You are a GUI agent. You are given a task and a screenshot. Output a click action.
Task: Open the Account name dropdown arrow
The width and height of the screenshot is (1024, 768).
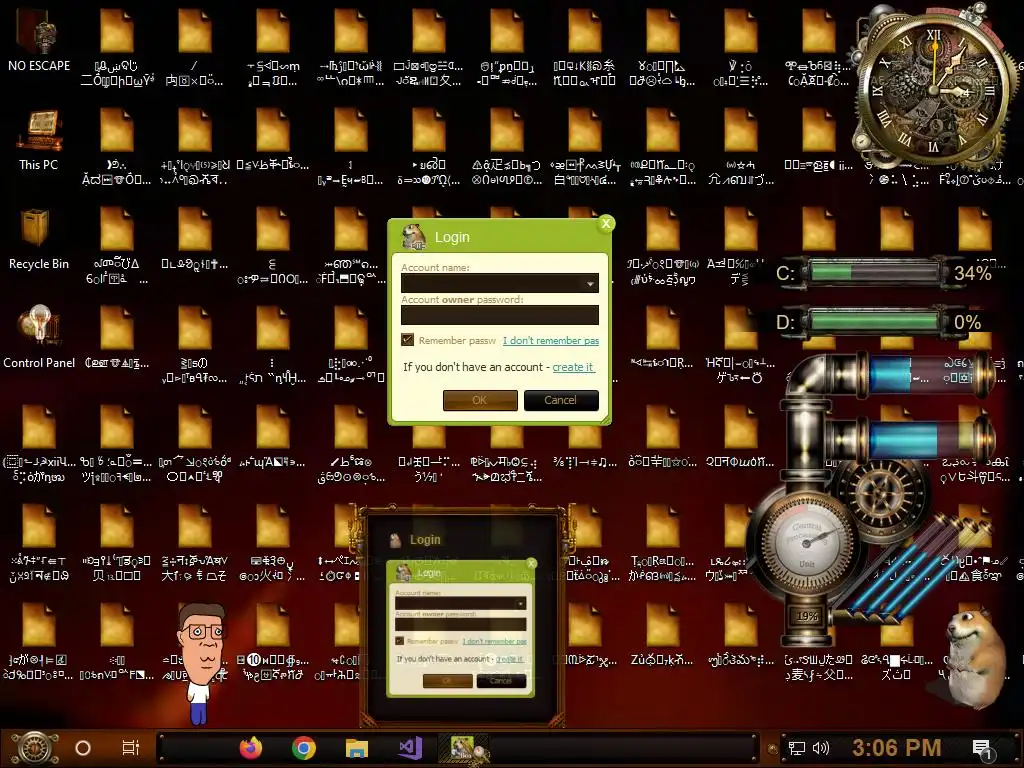click(590, 283)
